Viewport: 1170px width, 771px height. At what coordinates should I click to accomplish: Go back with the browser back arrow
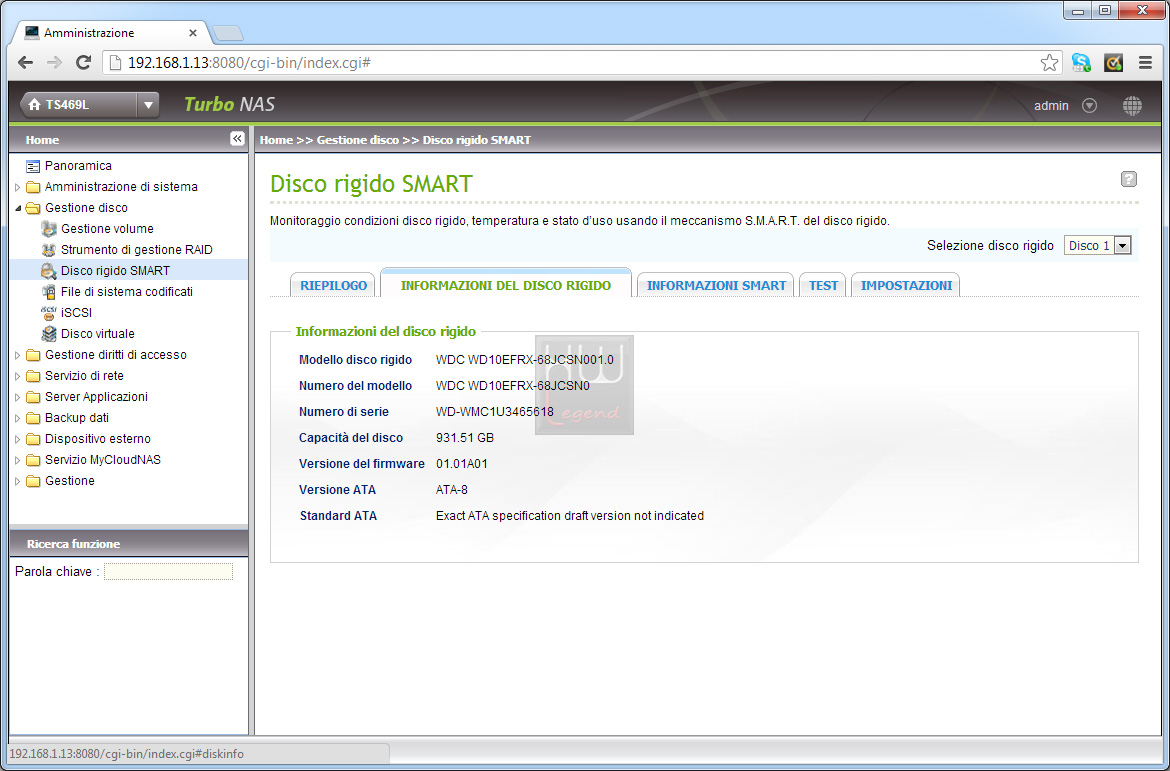(x=25, y=63)
